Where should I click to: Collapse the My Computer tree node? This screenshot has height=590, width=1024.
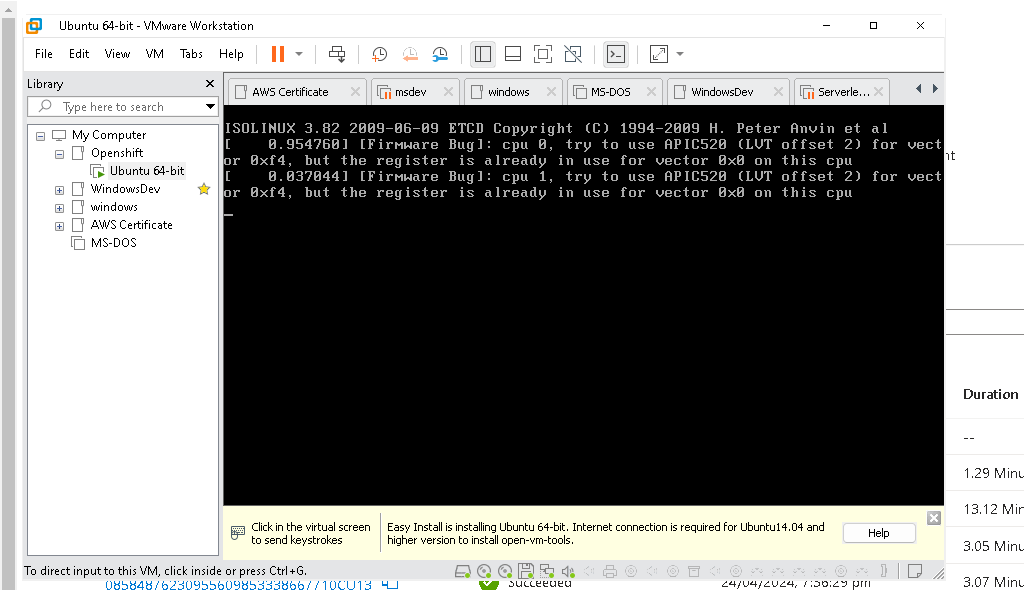(40, 136)
